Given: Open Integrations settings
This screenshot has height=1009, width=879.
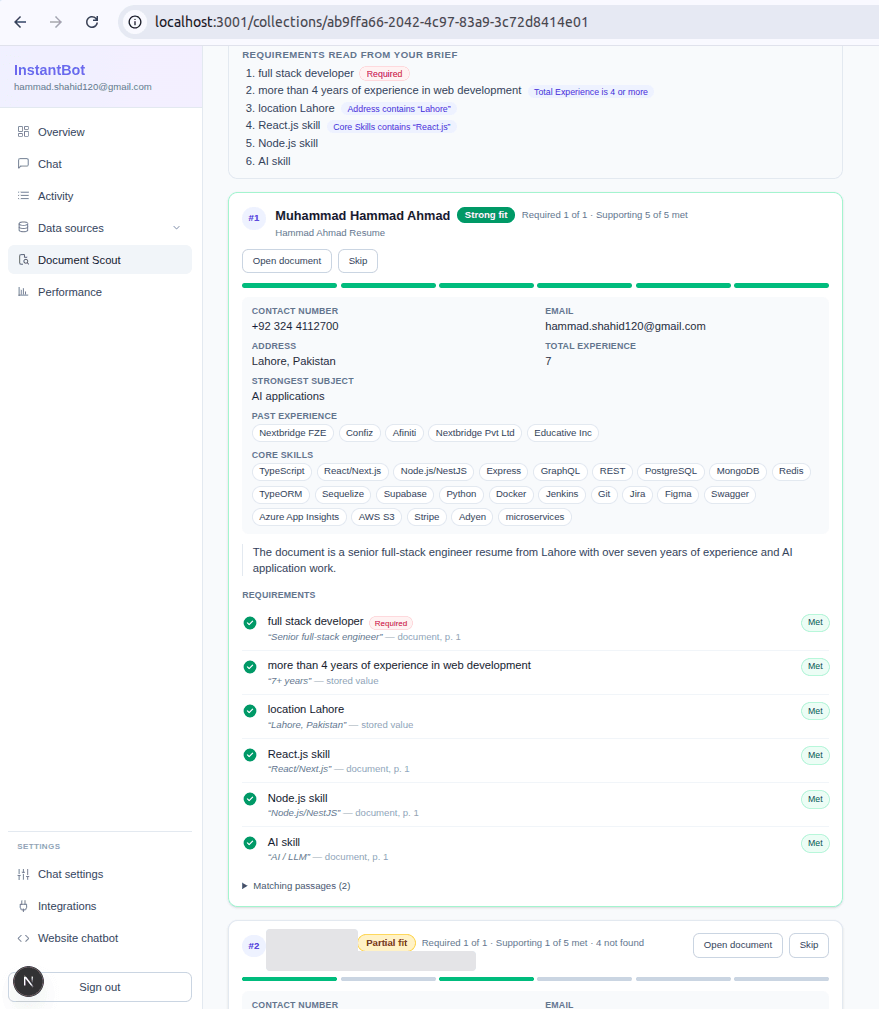Looking at the screenshot, I should tap(100, 906).
